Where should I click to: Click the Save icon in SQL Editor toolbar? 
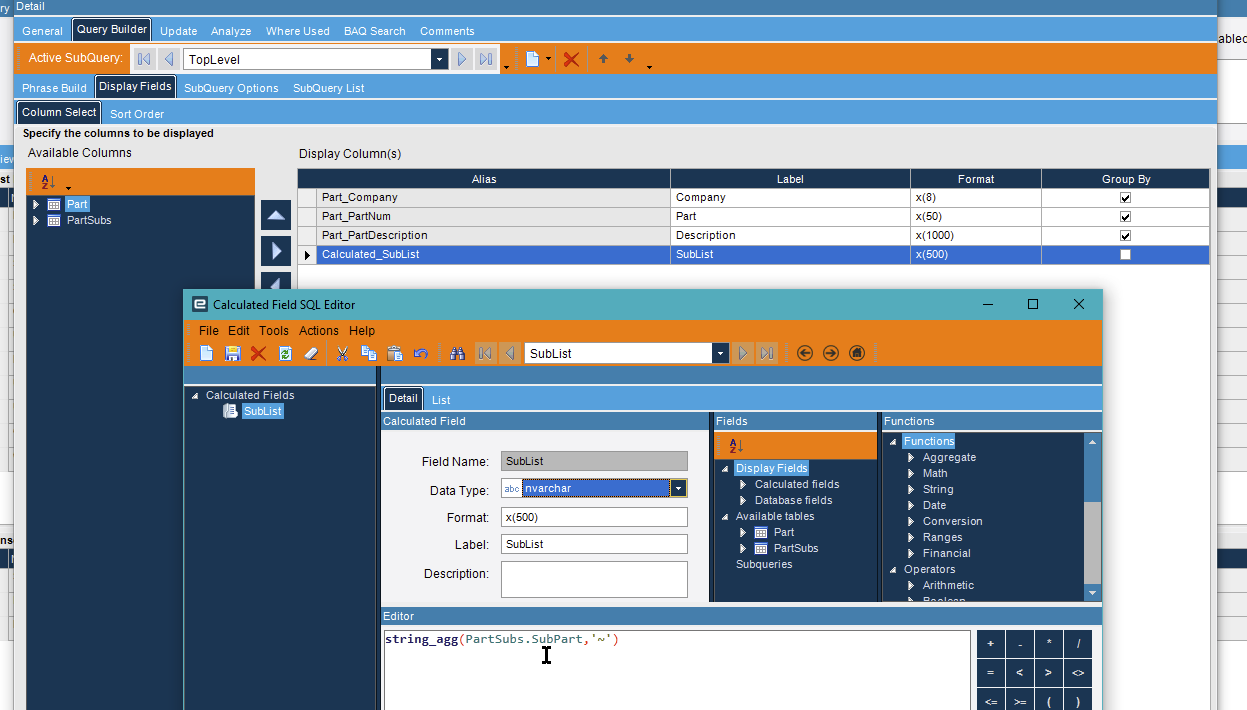(232, 353)
